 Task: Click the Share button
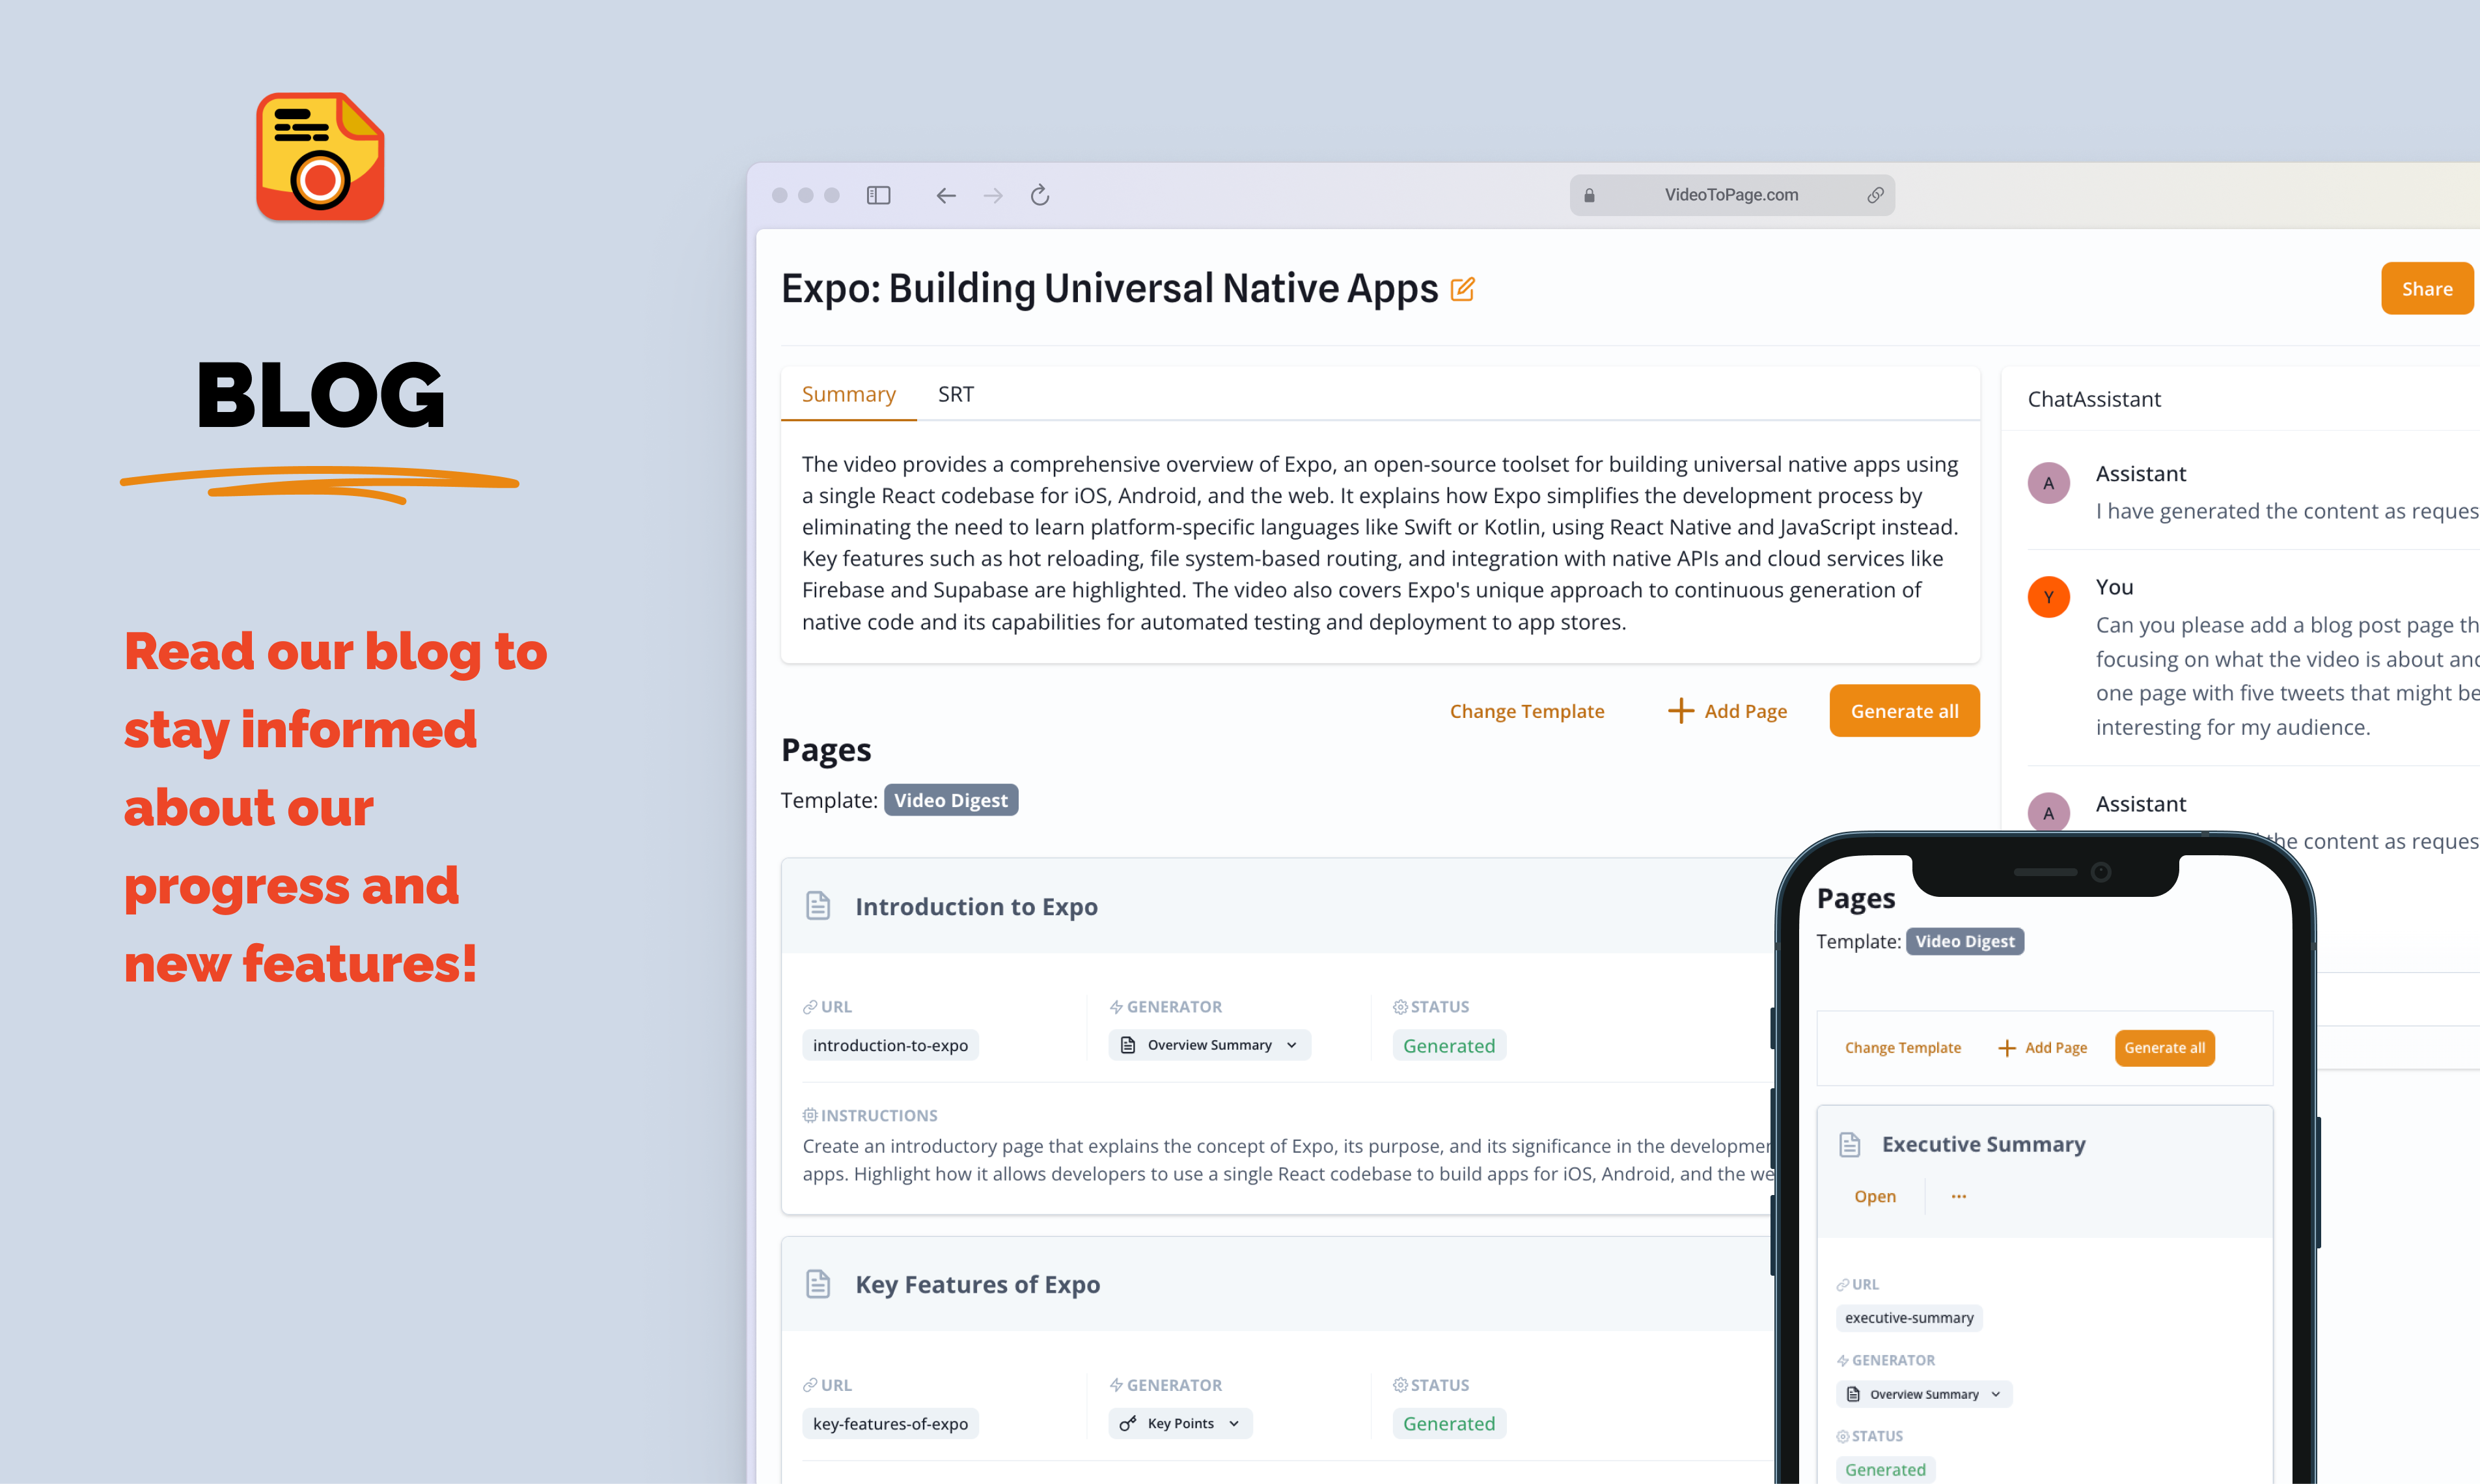click(x=2426, y=289)
